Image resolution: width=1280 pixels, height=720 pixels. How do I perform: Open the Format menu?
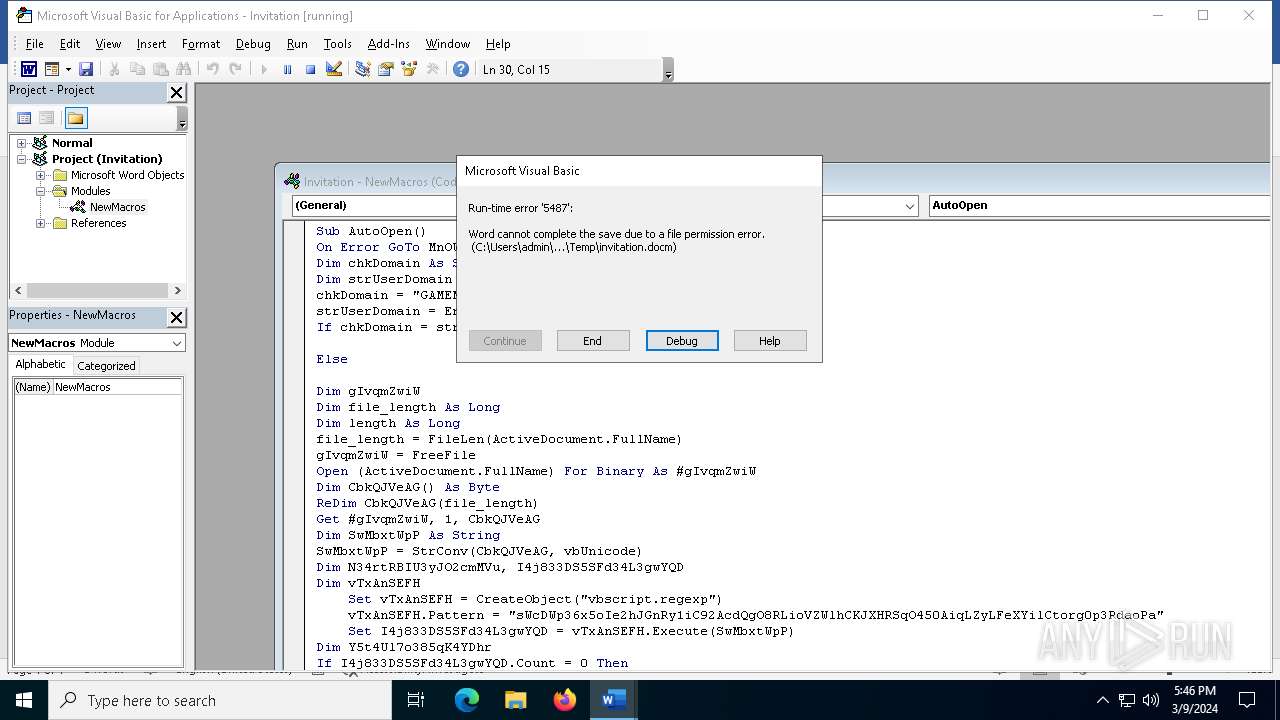coord(201,44)
